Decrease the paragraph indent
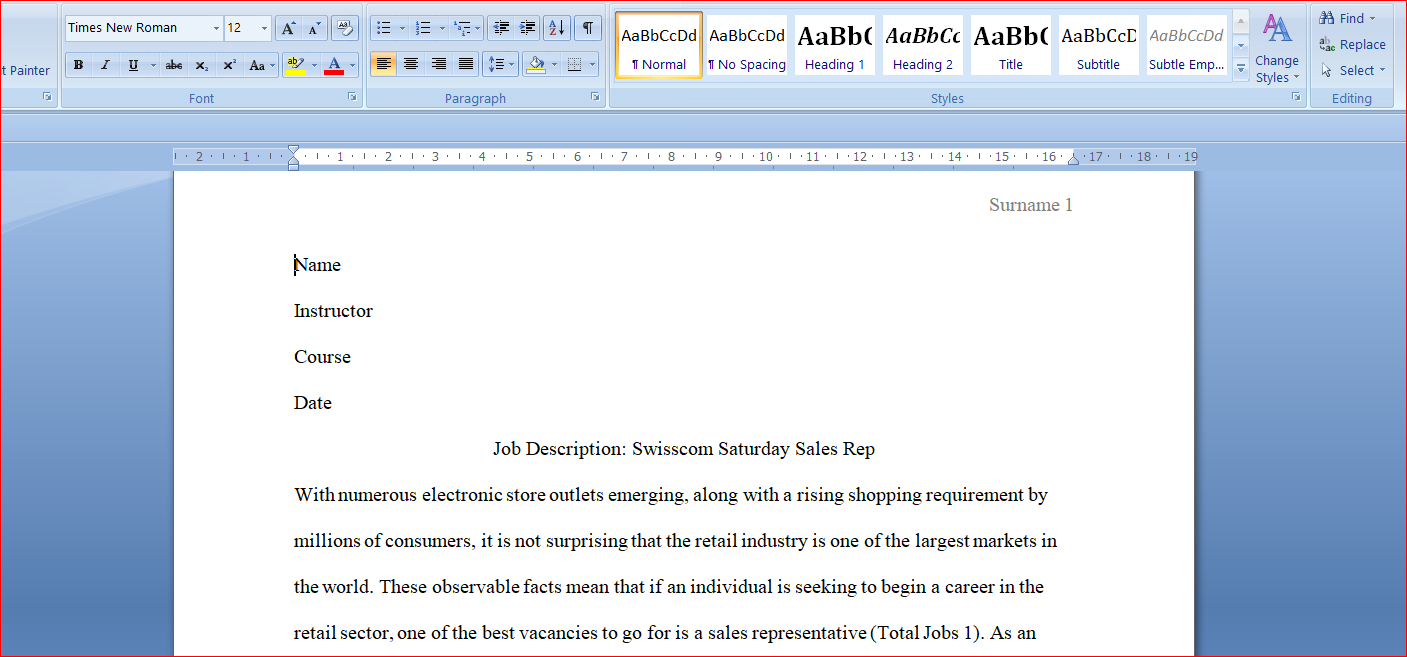Screen dimensions: 1407x657 501,28
